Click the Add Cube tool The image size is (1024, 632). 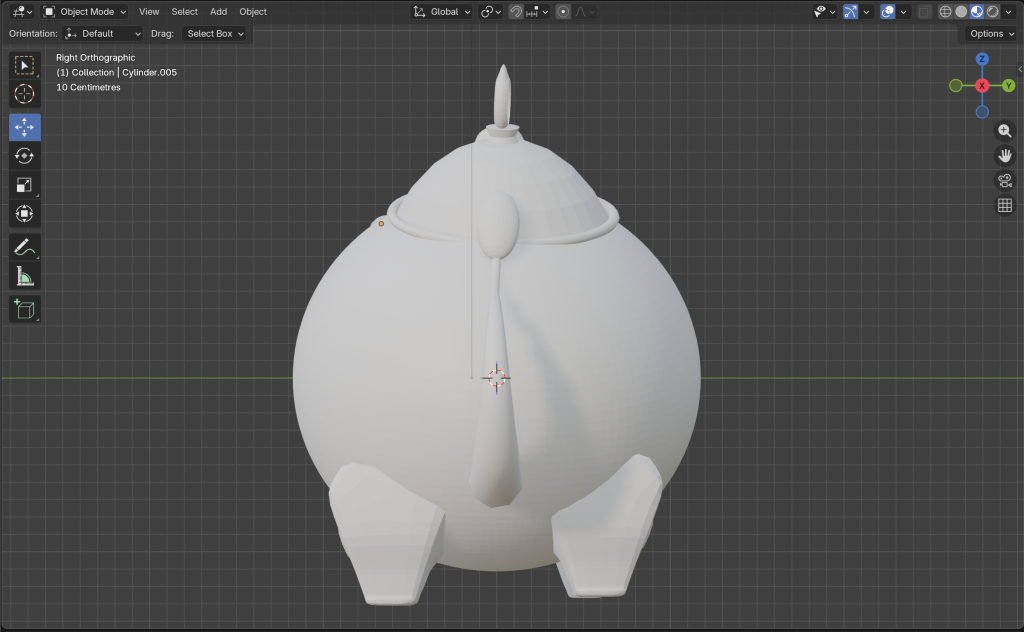click(x=25, y=309)
